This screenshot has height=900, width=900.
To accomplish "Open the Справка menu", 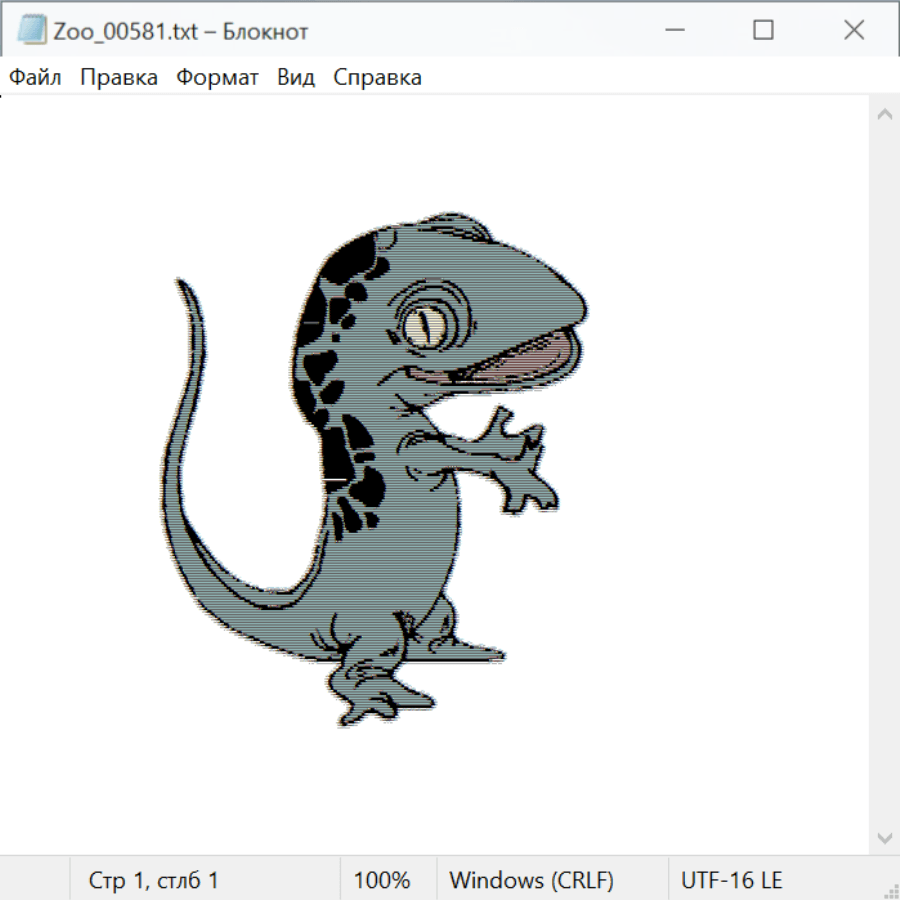I will coord(377,78).
